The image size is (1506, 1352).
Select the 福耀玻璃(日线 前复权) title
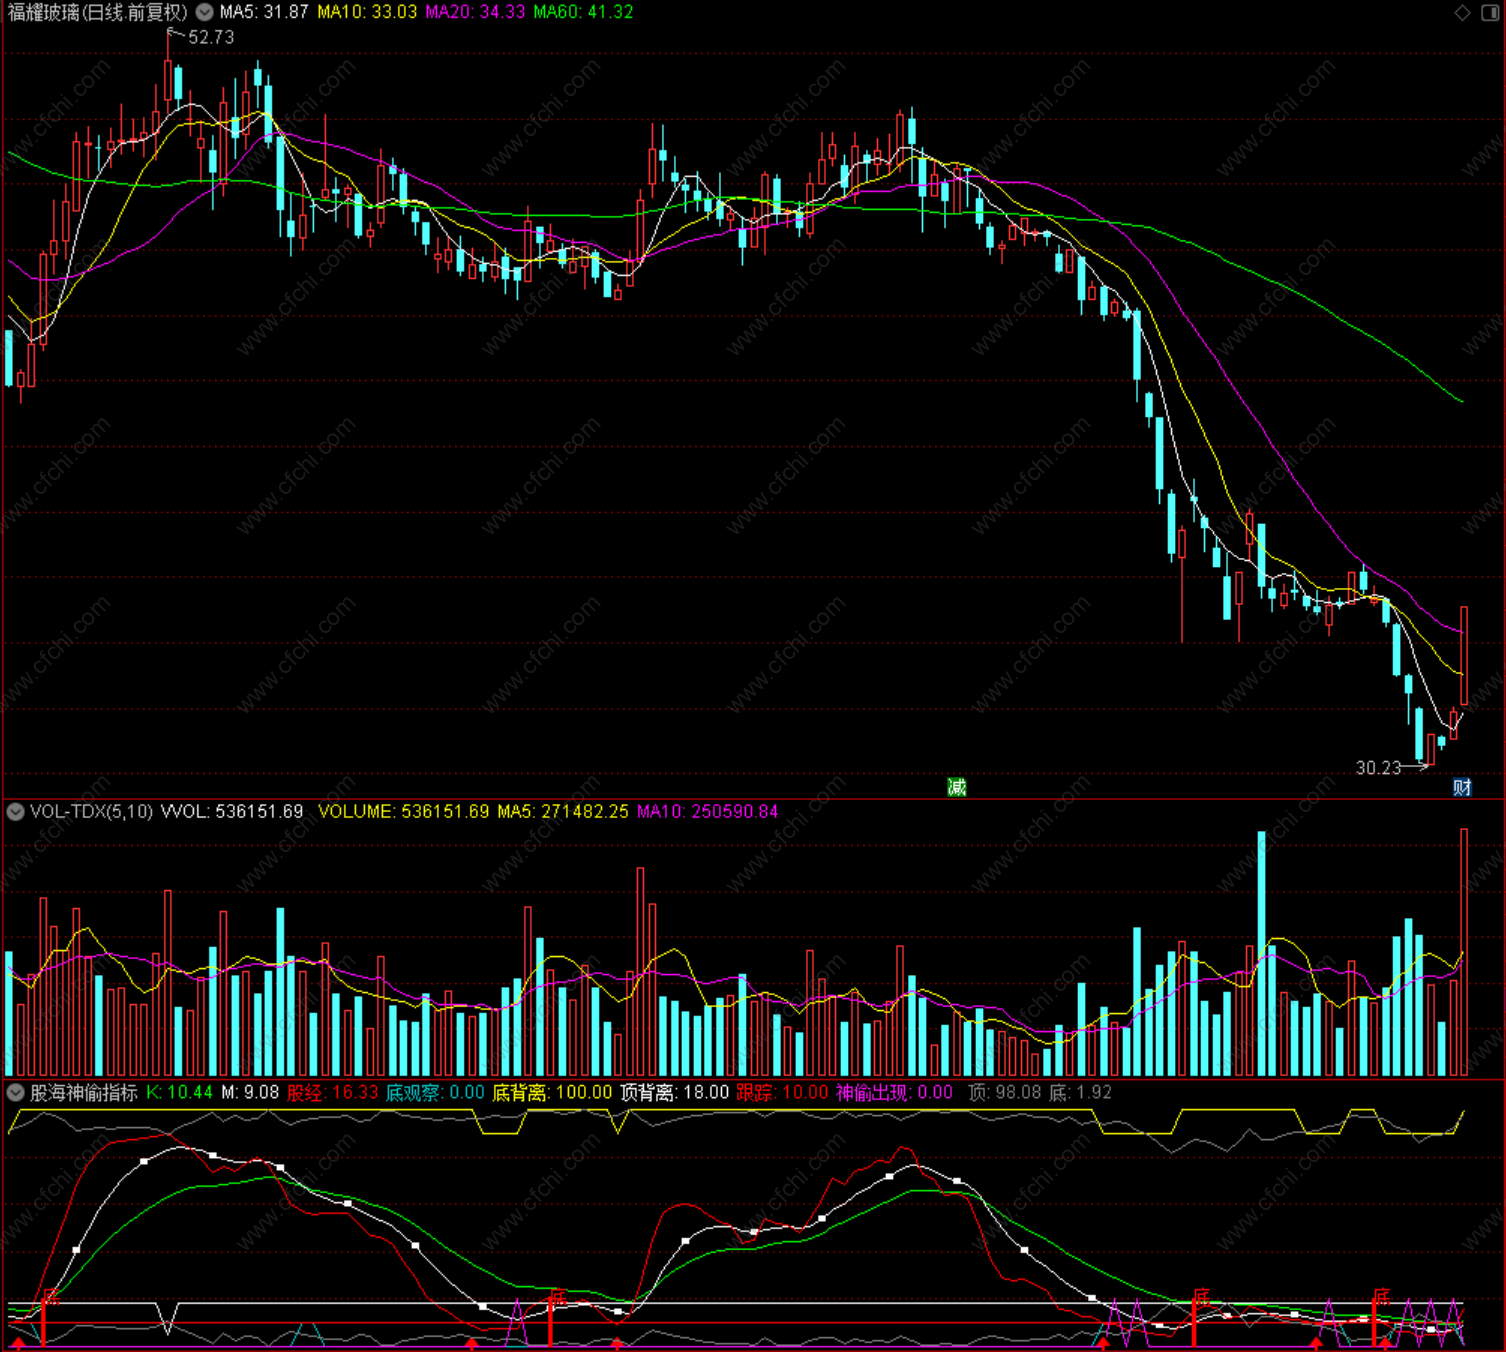tap(97, 13)
